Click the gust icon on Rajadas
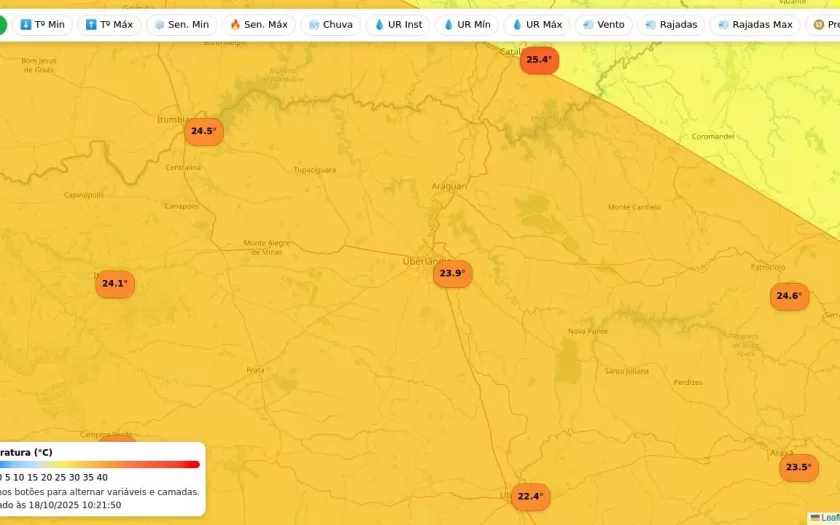Image resolution: width=840 pixels, height=525 pixels. coord(651,25)
